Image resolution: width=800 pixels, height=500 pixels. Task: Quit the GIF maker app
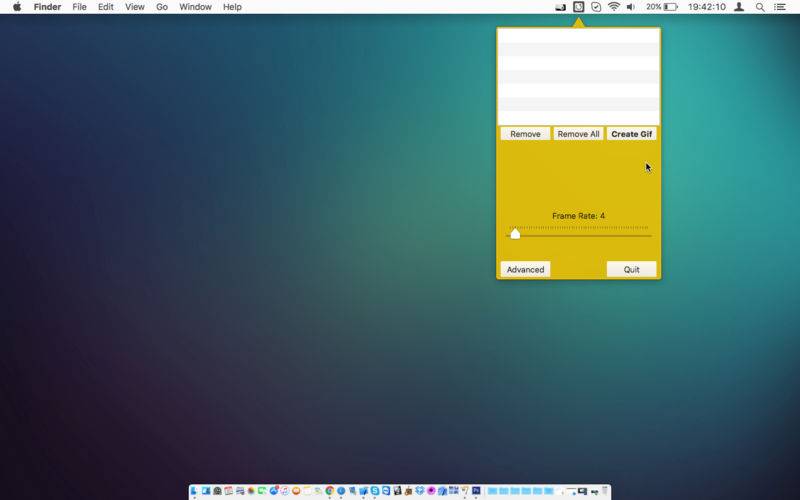point(631,269)
